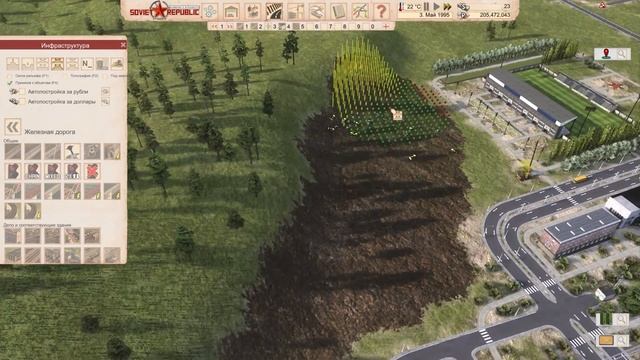
Task: Click small icon right of Автопостройка за рубли
Action: [x=105, y=91]
